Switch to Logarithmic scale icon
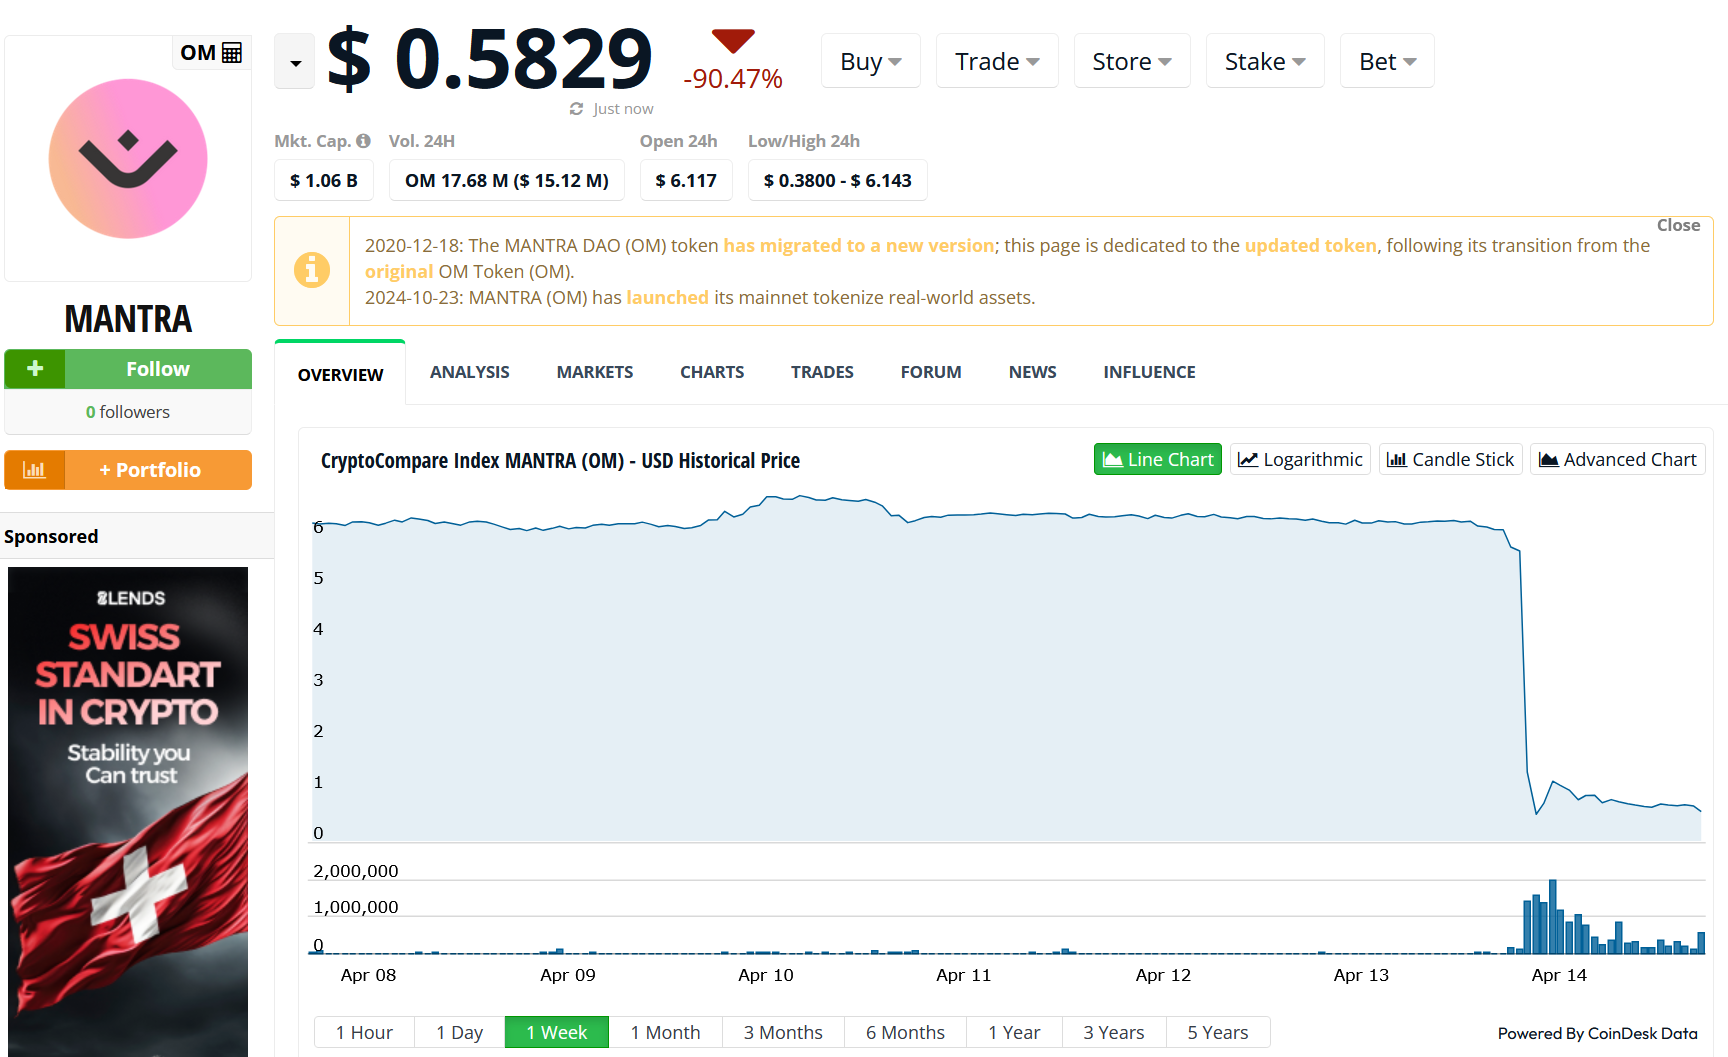The width and height of the screenshot is (1728, 1057). click(1249, 459)
